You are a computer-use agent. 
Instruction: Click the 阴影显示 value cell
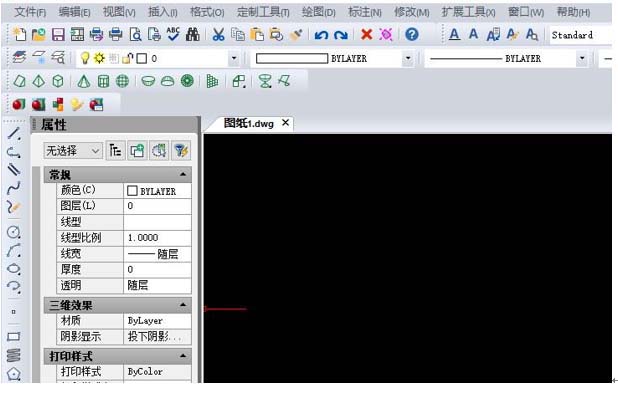tap(158, 336)
